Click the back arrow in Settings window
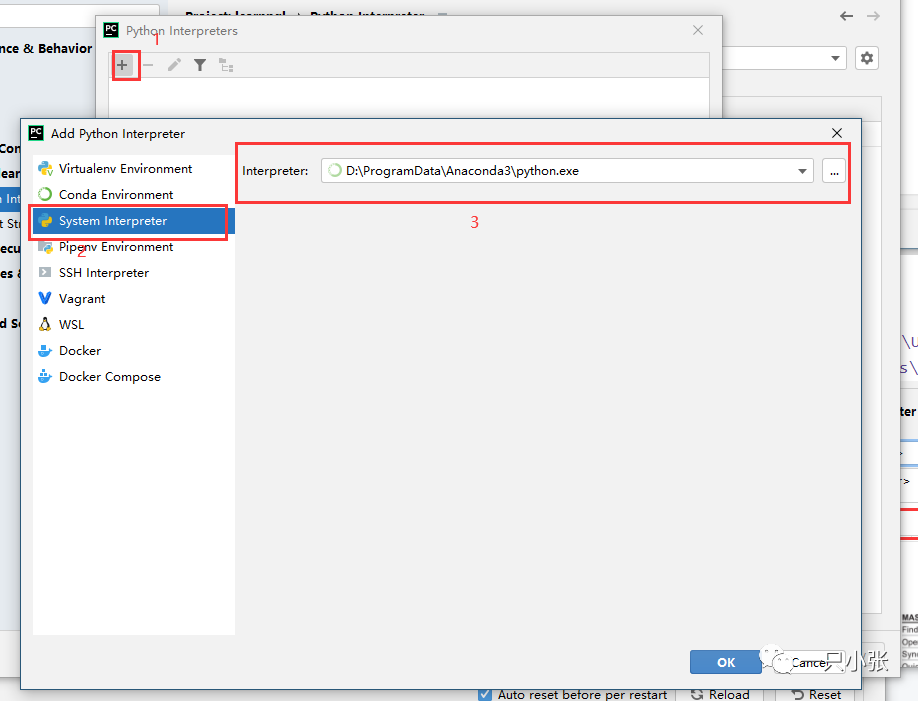This screenshot has width=918, height=701. (x=847, y=16)
